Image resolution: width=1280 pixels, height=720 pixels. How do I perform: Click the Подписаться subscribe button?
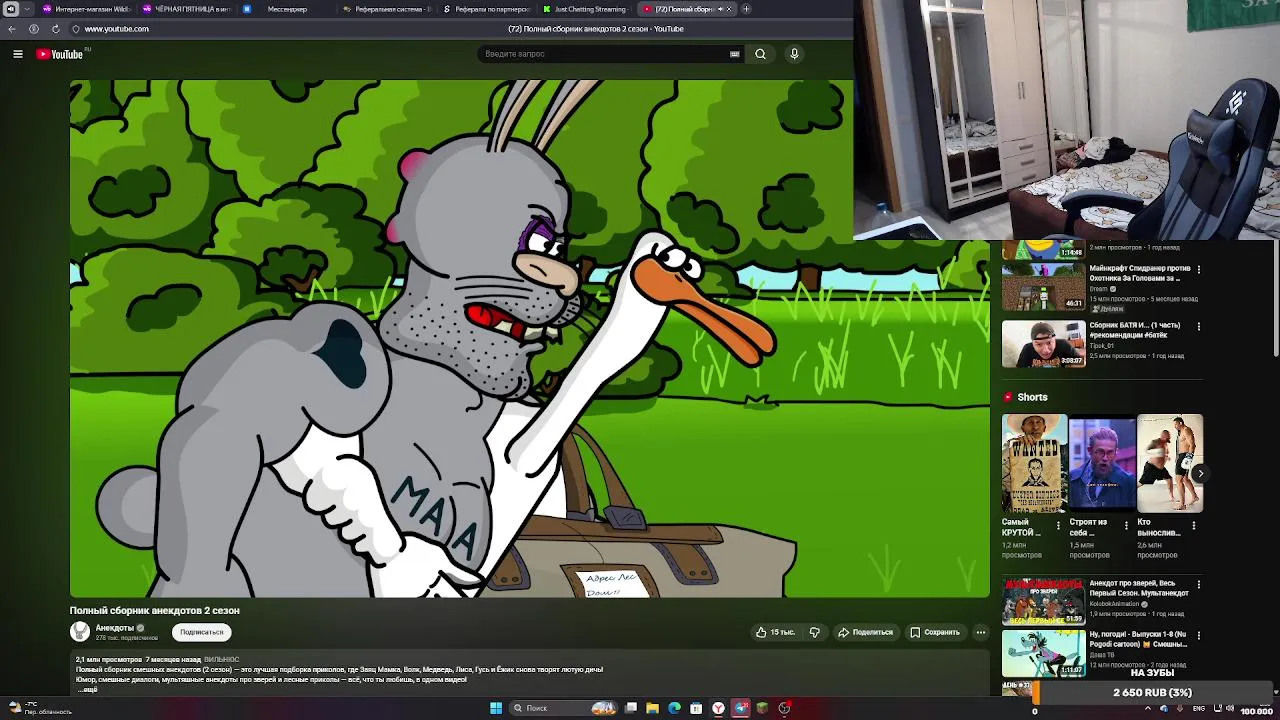pos(201,632)
